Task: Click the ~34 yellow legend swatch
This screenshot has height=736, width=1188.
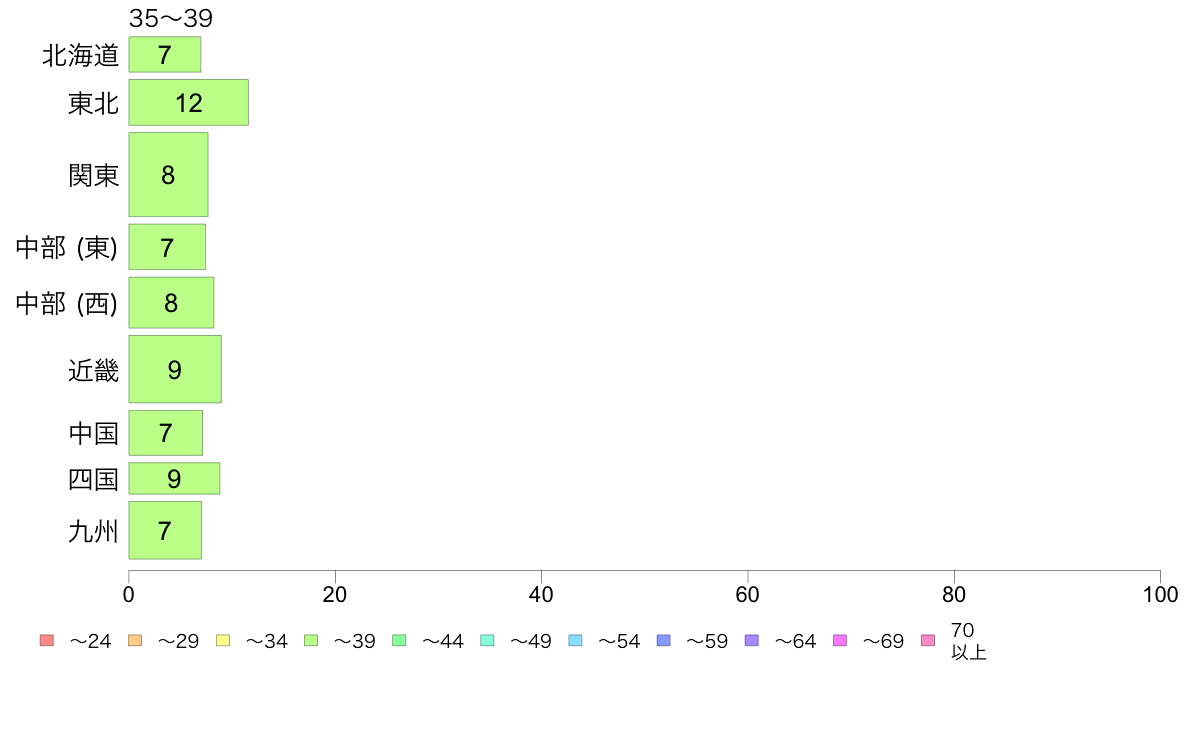Action: pos(223,640)
